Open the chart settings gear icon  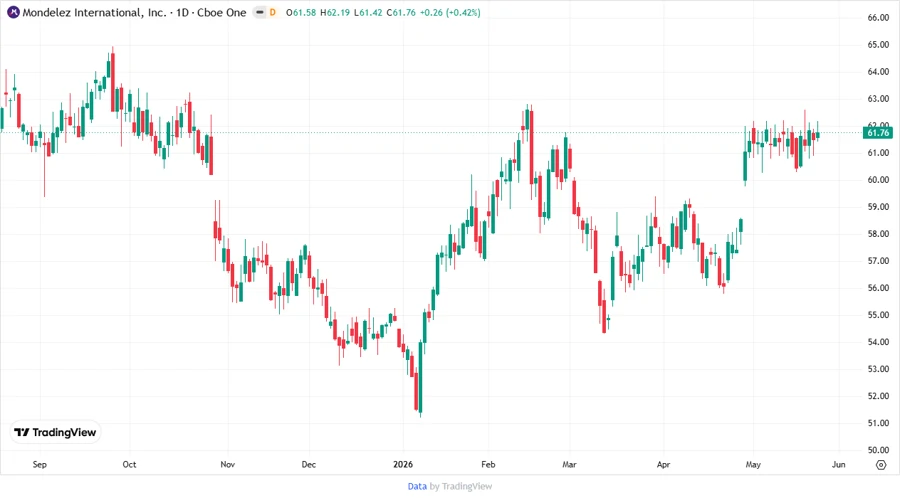[x=881, y=465]
